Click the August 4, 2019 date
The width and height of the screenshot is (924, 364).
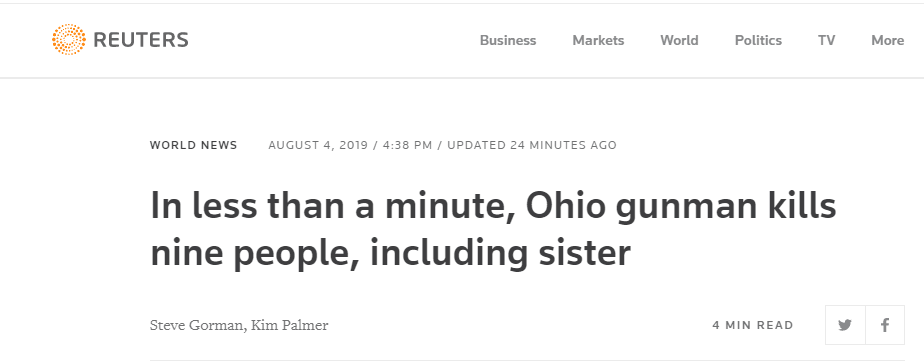[x=318, y=145]
